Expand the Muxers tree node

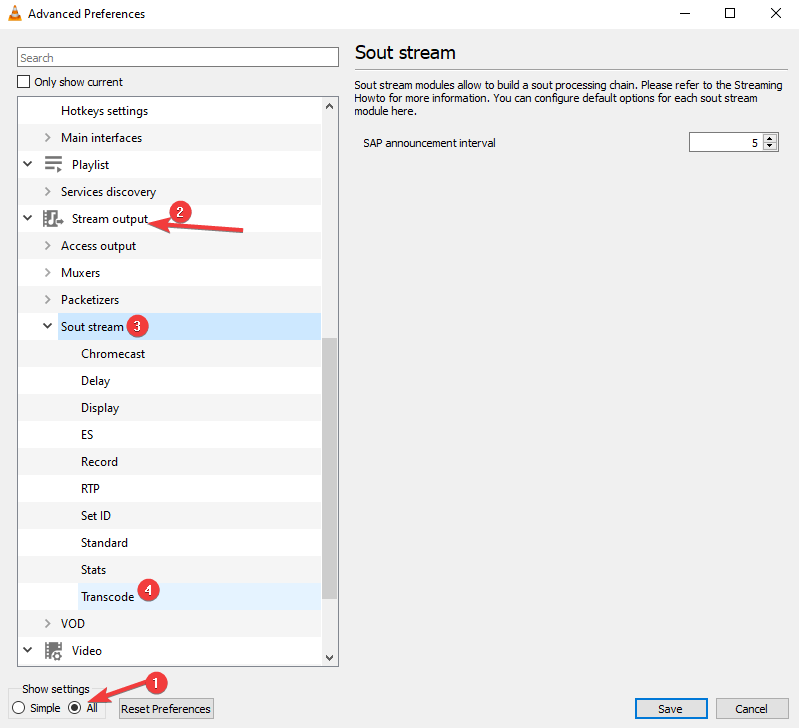[x=47, y=273]
